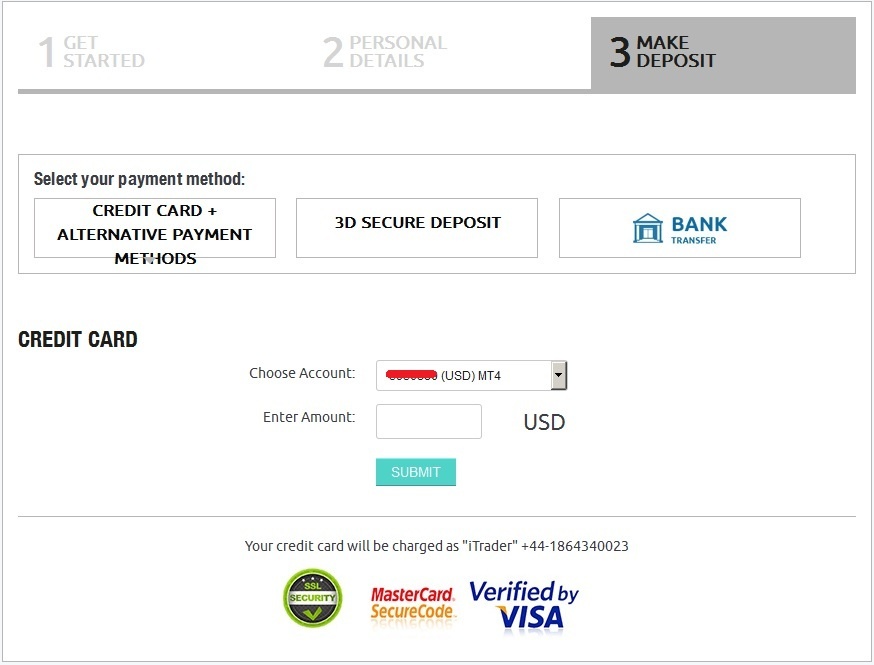Select the 3D Secure Deposit payment method

[x=416, y=227]
